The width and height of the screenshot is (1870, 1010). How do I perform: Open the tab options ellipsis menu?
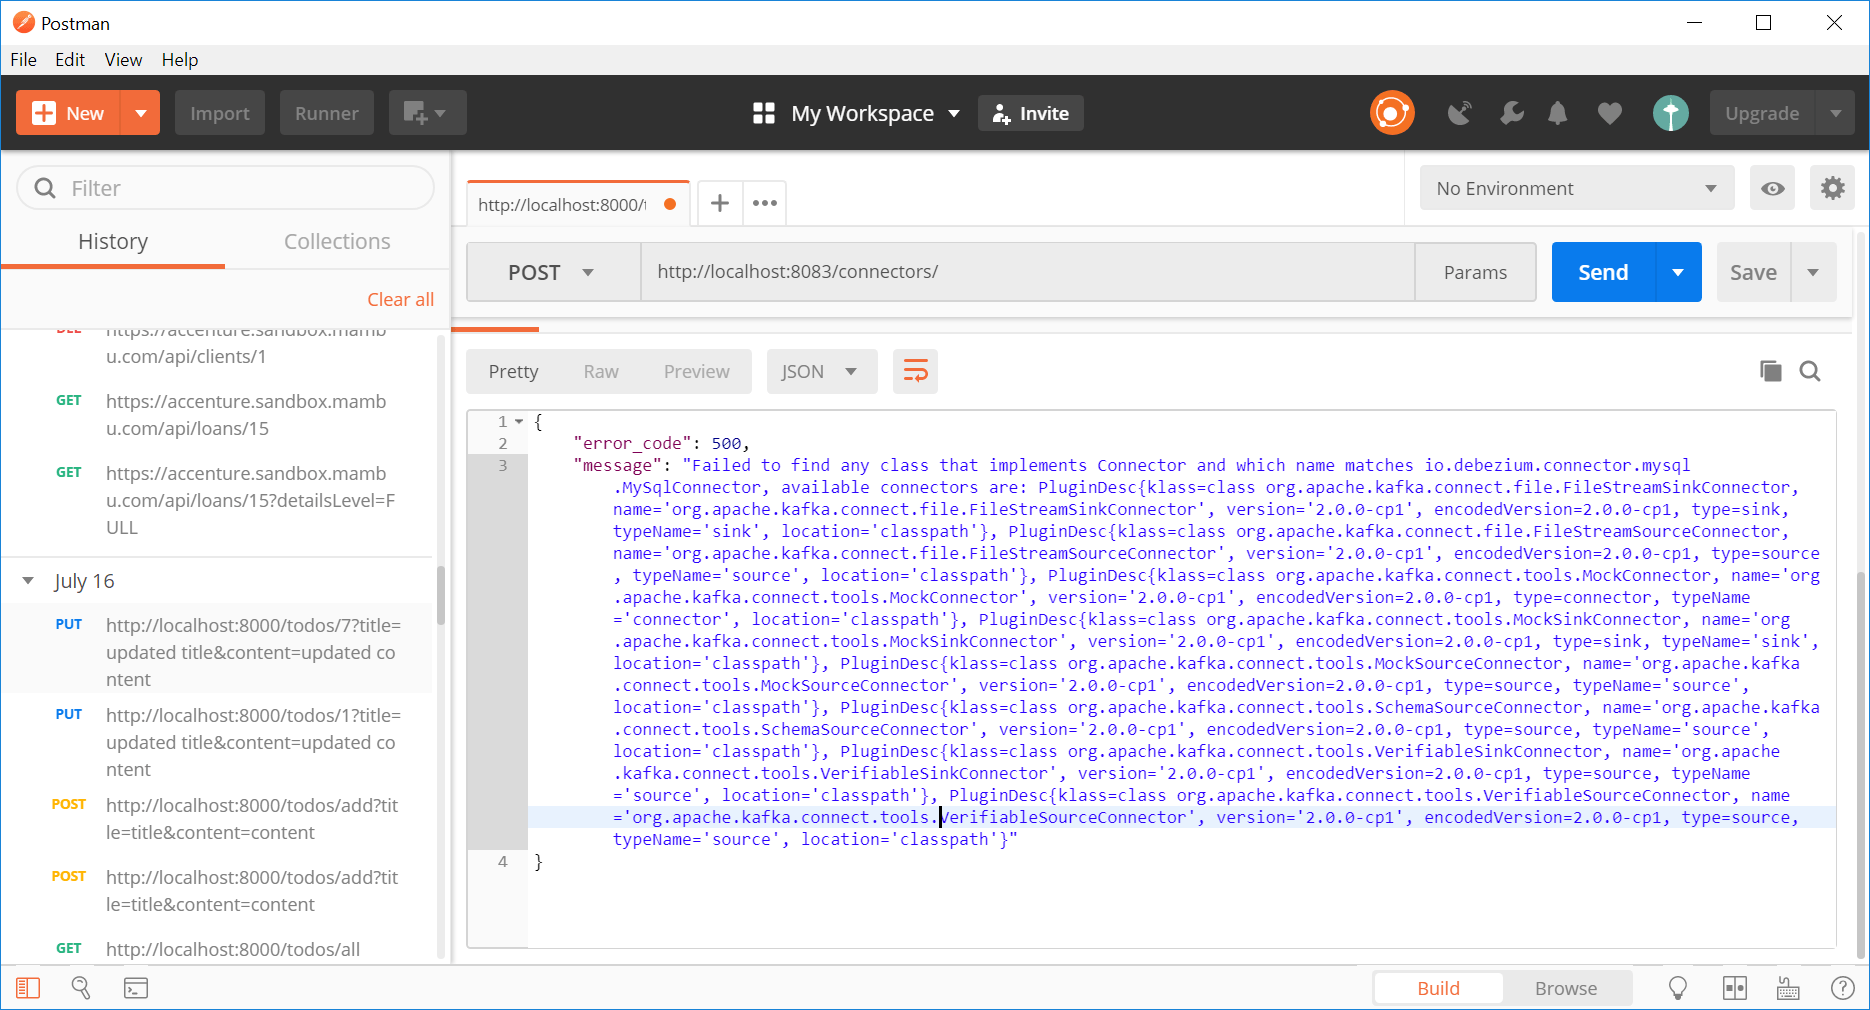(x=765, y=204)
